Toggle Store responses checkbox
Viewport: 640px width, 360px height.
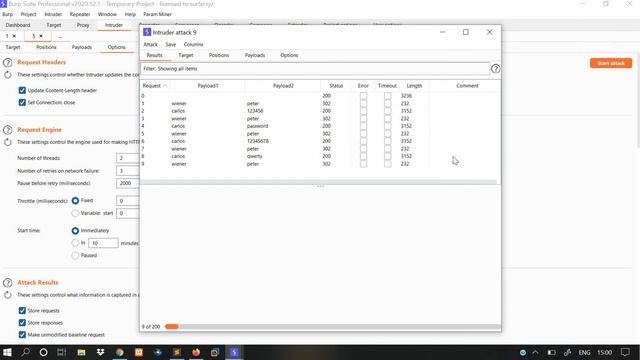coord(22,322)
